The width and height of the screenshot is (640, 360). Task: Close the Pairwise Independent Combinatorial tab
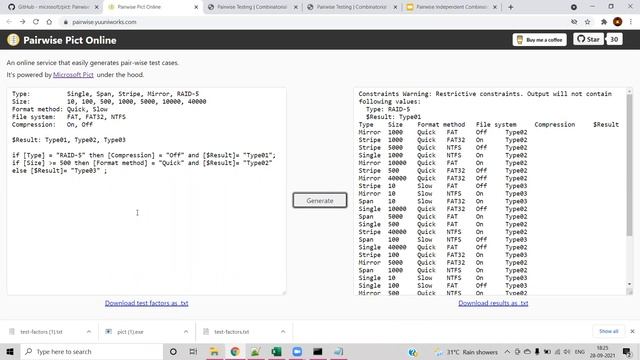click(x=495, y=7)
